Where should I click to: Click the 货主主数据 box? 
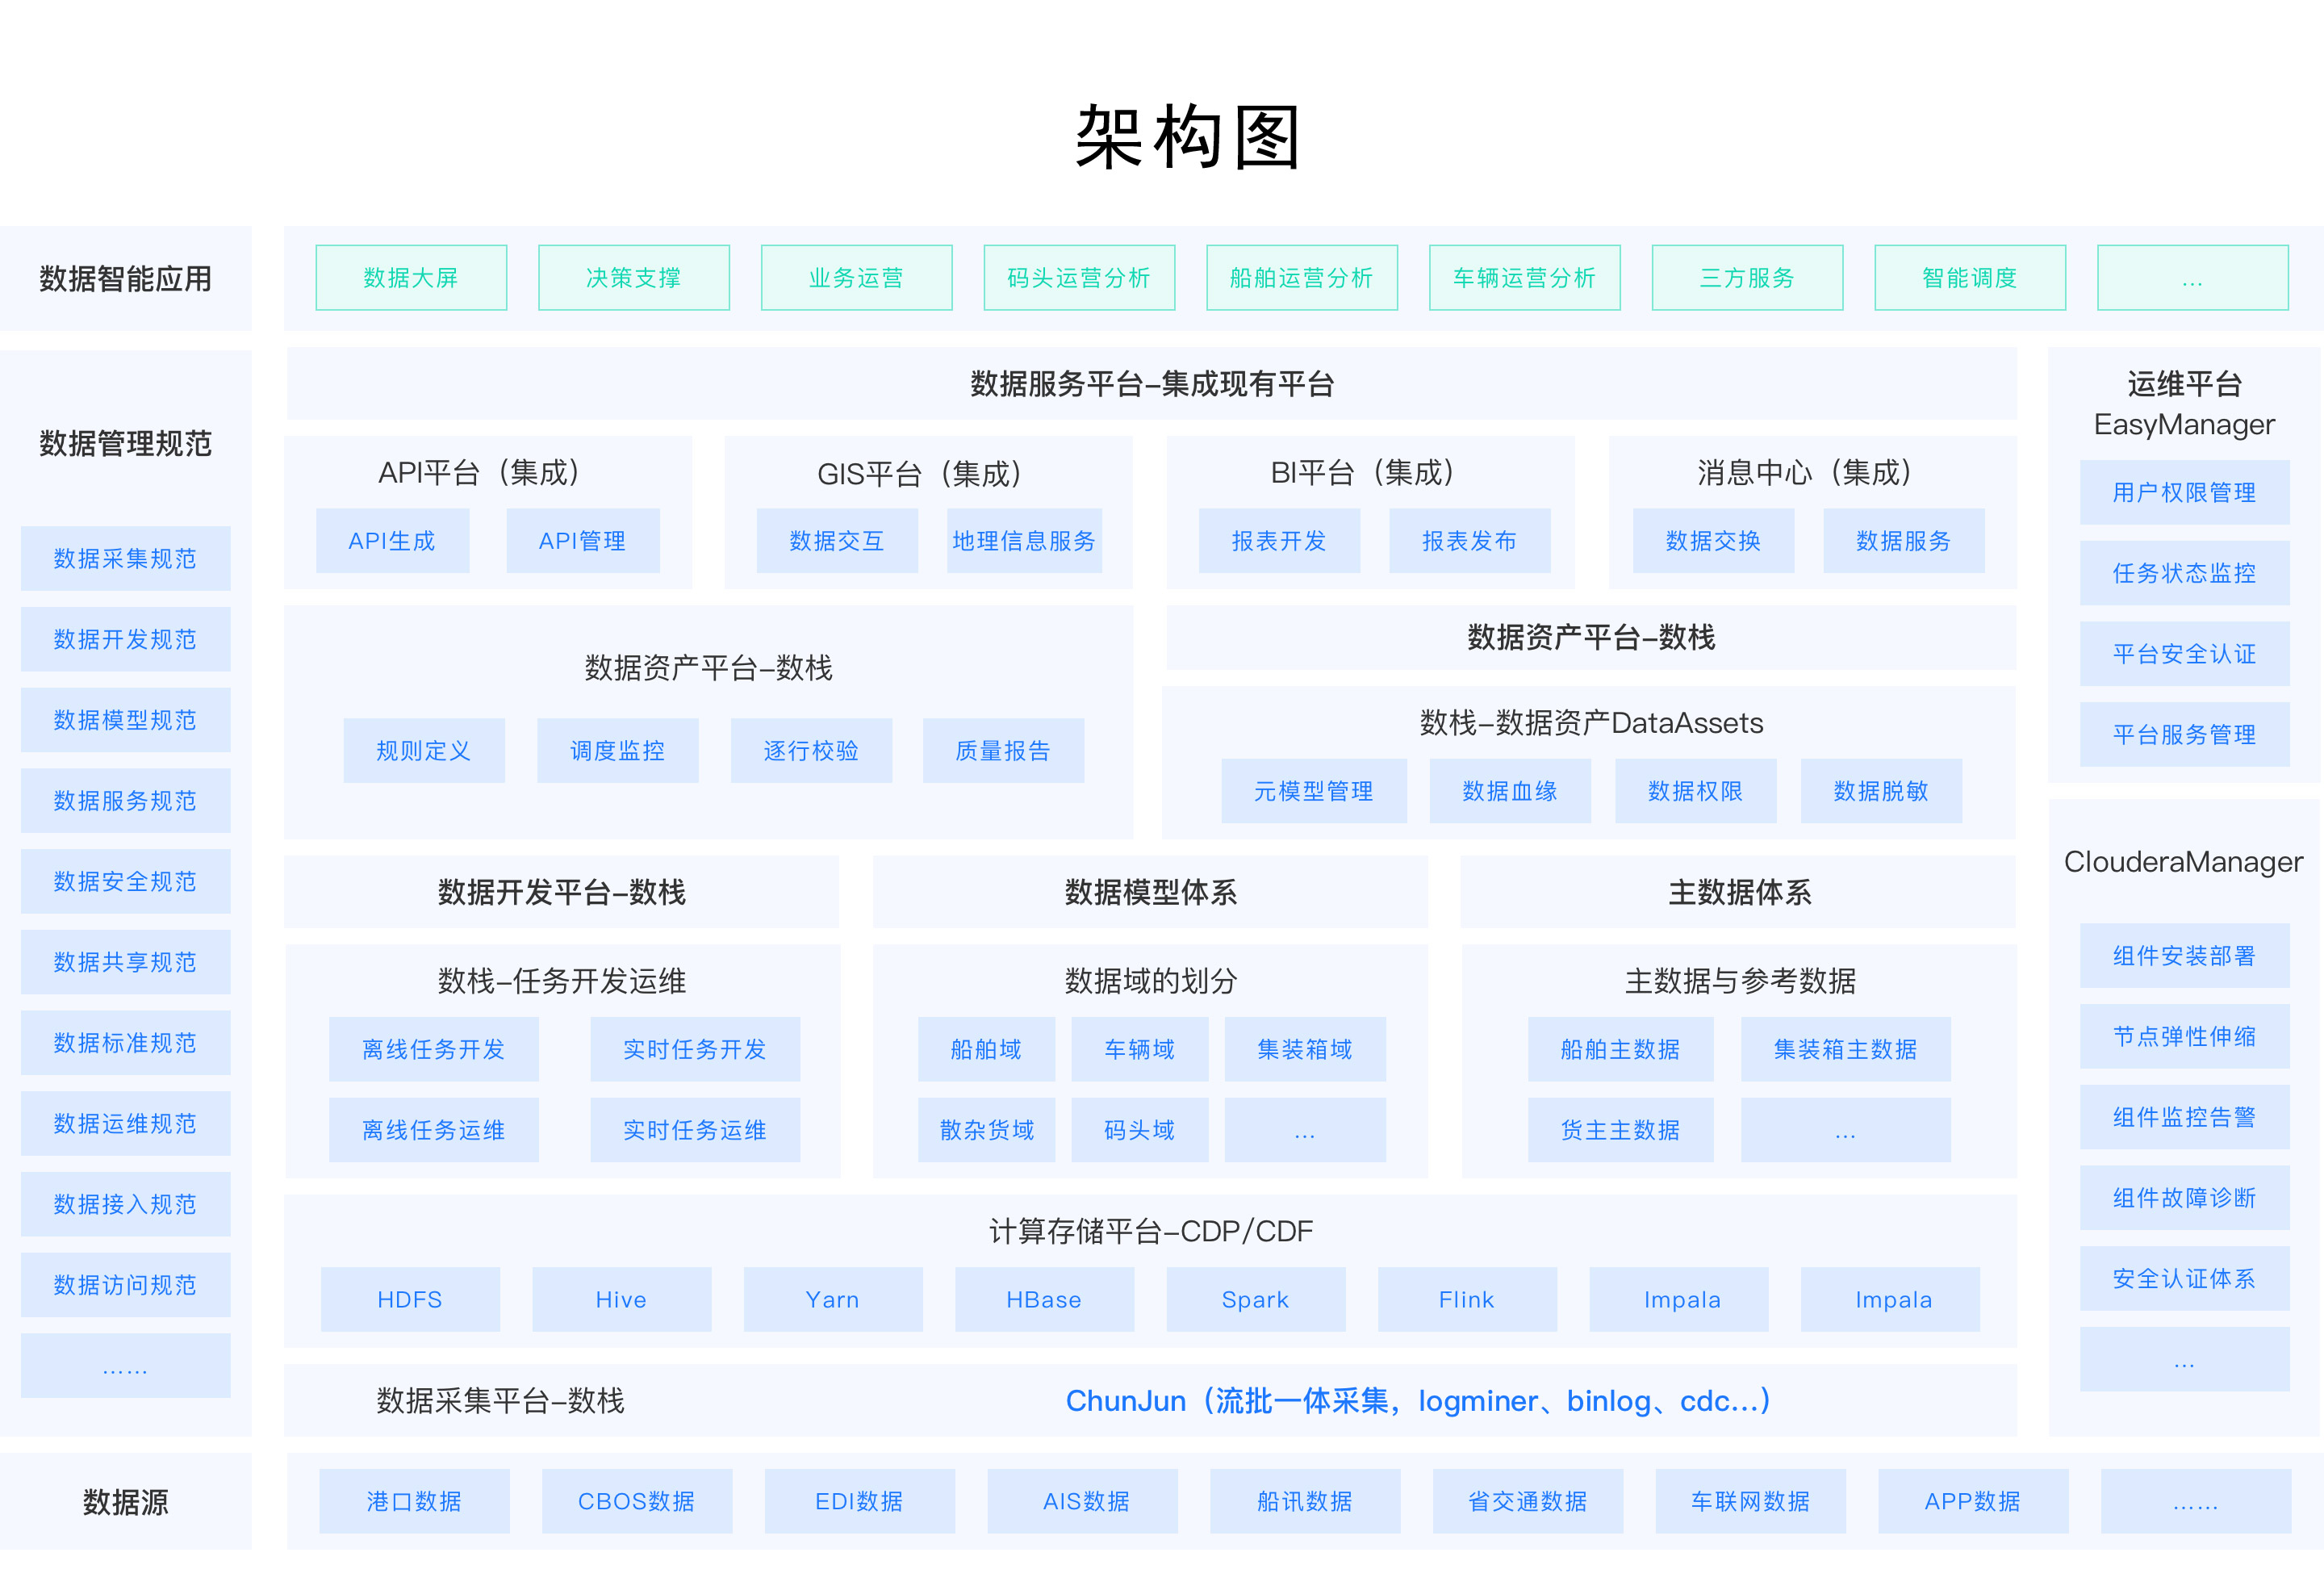1620,1130
